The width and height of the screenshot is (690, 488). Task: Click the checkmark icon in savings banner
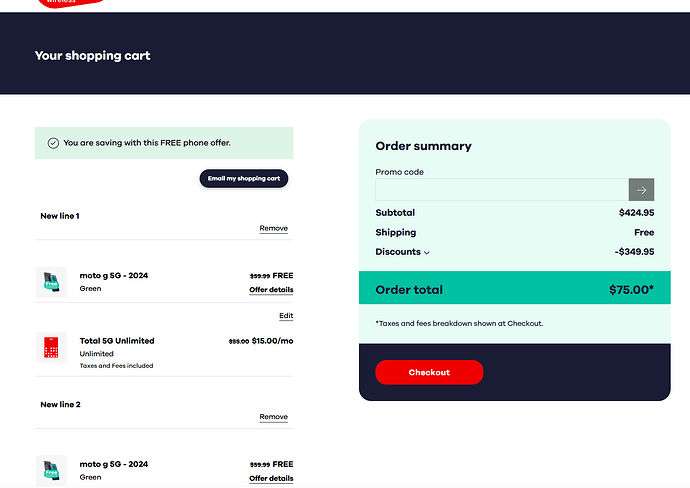(x=53, y=143)
